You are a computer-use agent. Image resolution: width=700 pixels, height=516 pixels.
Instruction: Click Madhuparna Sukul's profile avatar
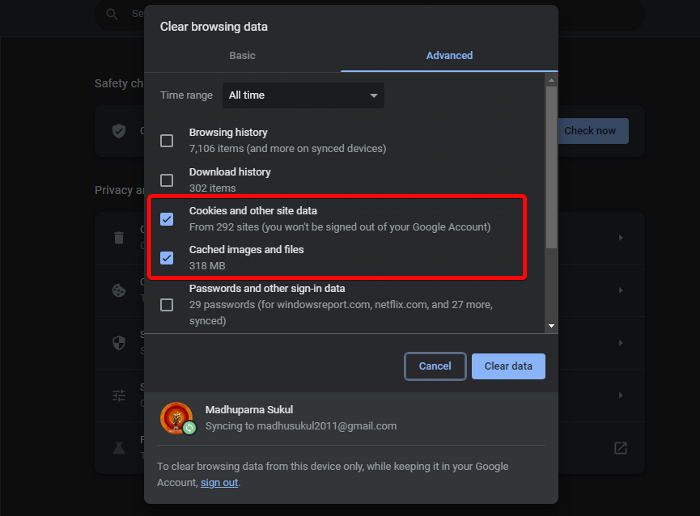pyautogui.click(x=175, y=417)
